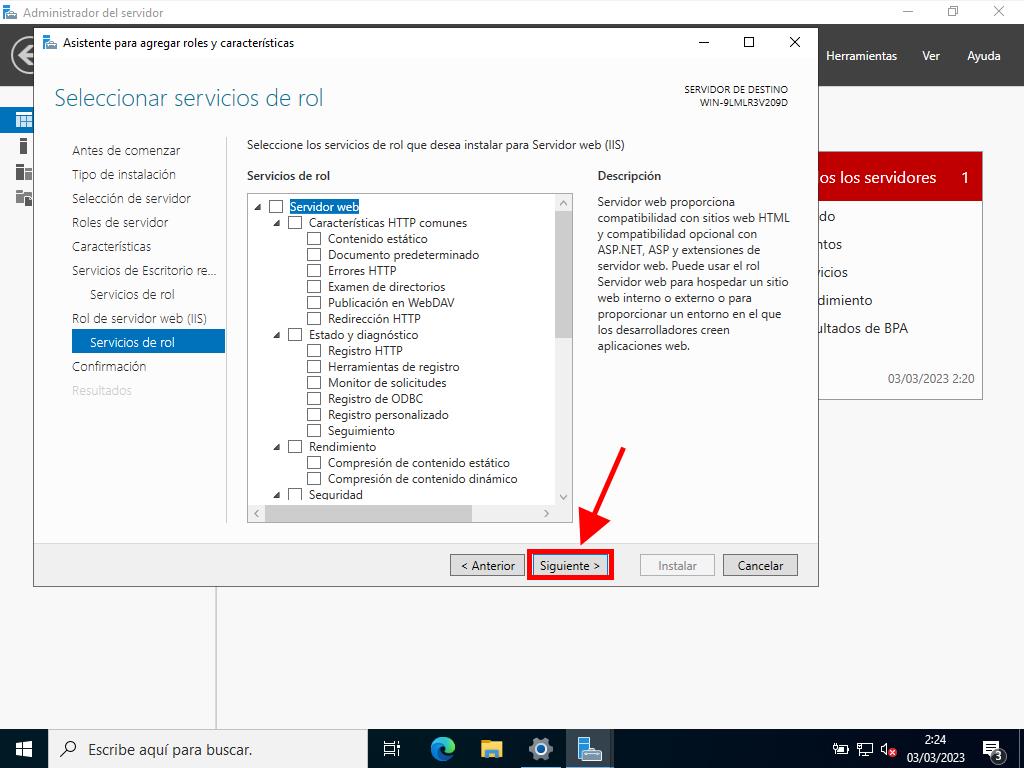Collapse the Estado y diagnóstico group
1024x768 pixels.
[x=278, y=335]
